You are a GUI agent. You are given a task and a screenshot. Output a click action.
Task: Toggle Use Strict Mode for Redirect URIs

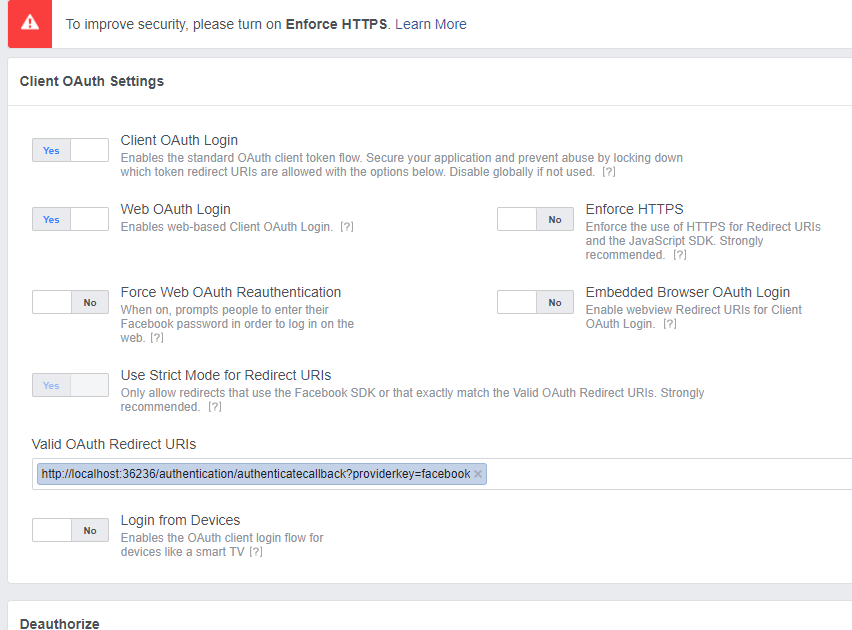point(70,385)
